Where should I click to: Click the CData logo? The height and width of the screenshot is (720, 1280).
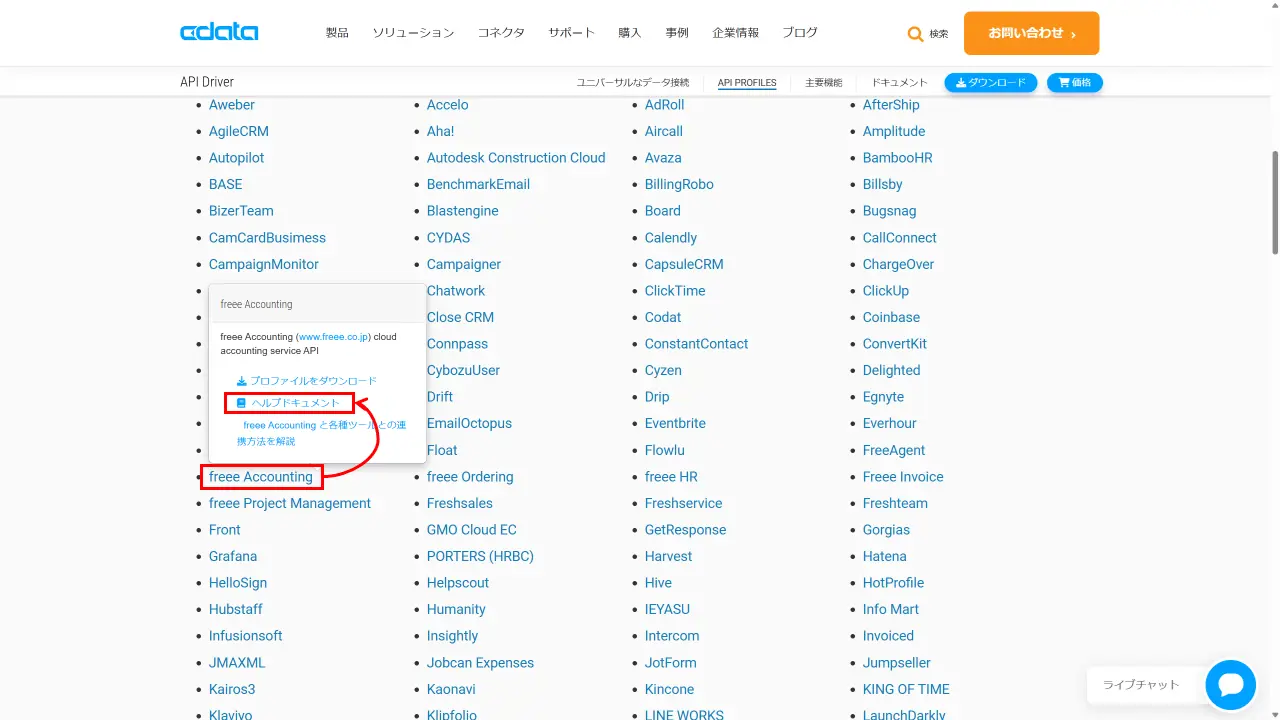click(x=219, y=33)
